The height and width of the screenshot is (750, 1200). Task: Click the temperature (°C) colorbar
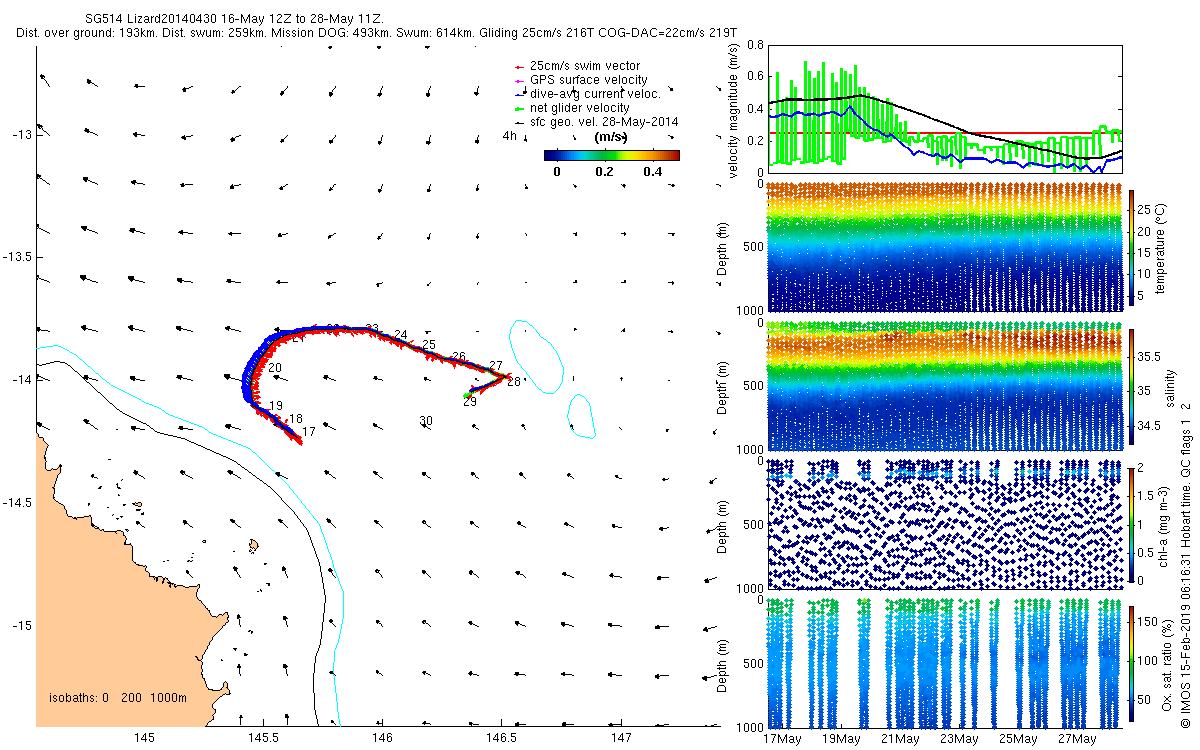1131,247
